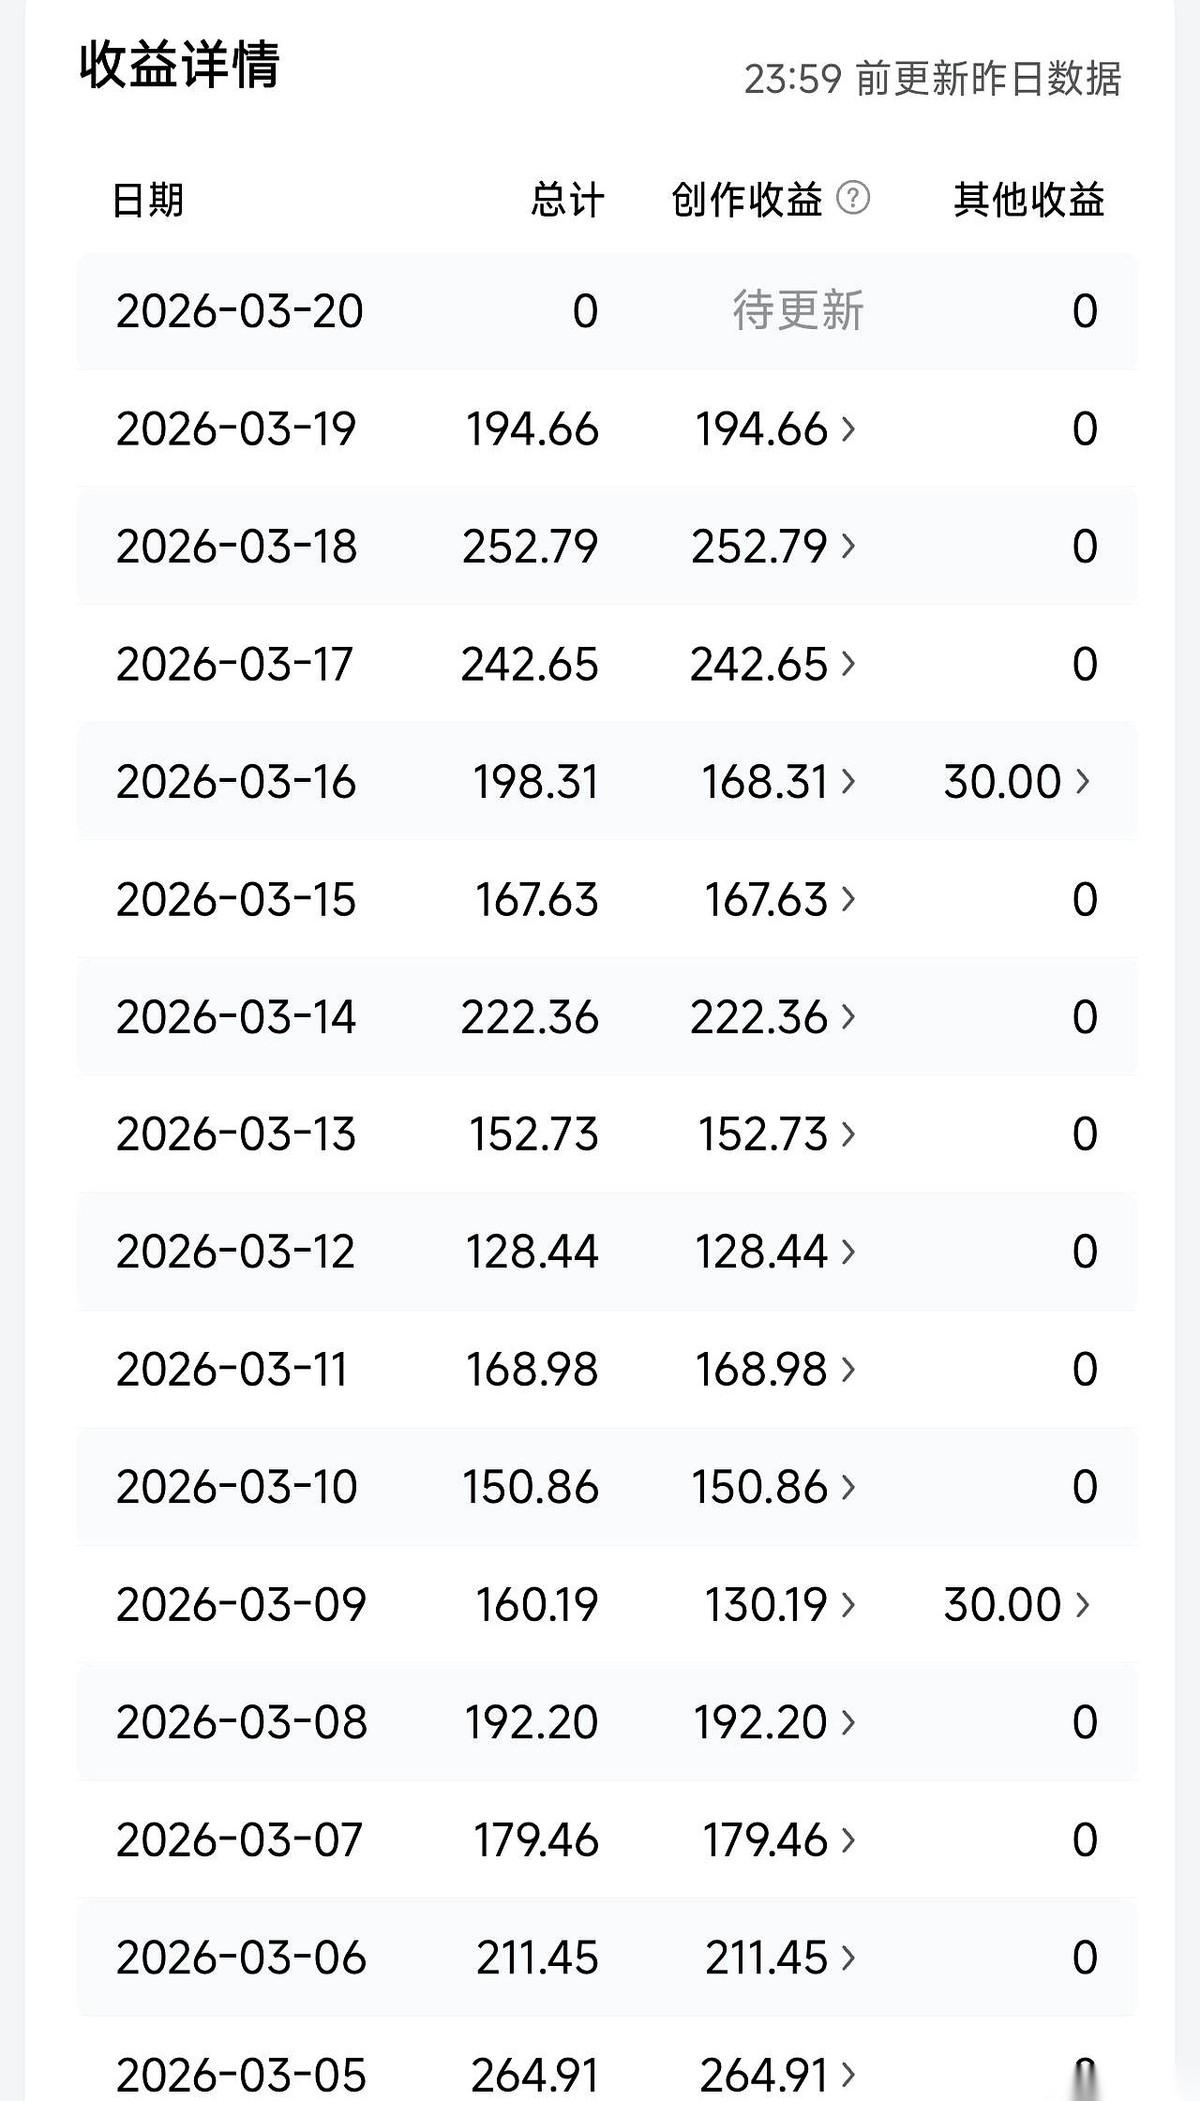Click the 总计 column header
This screenshot has width=1200, height=2101.
click(x=567, y=199)
